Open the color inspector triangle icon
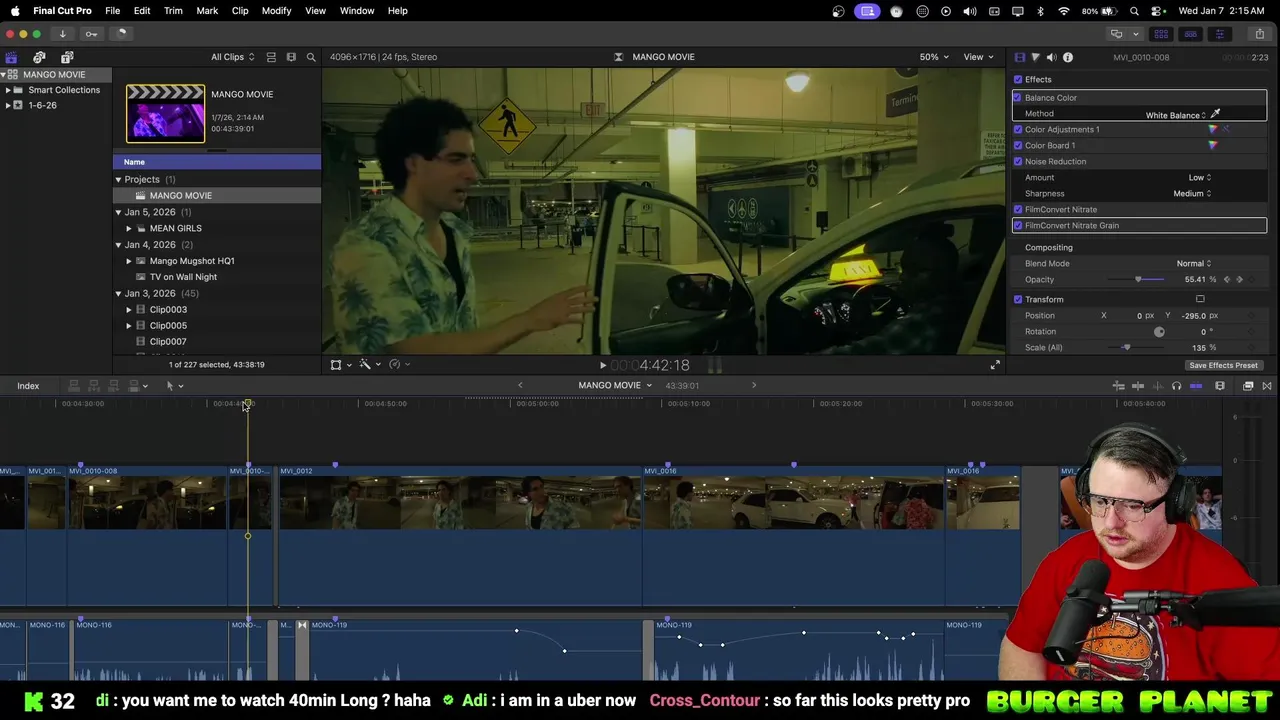Viewport: 1280px width, 720px height. tap(1035, 57)
